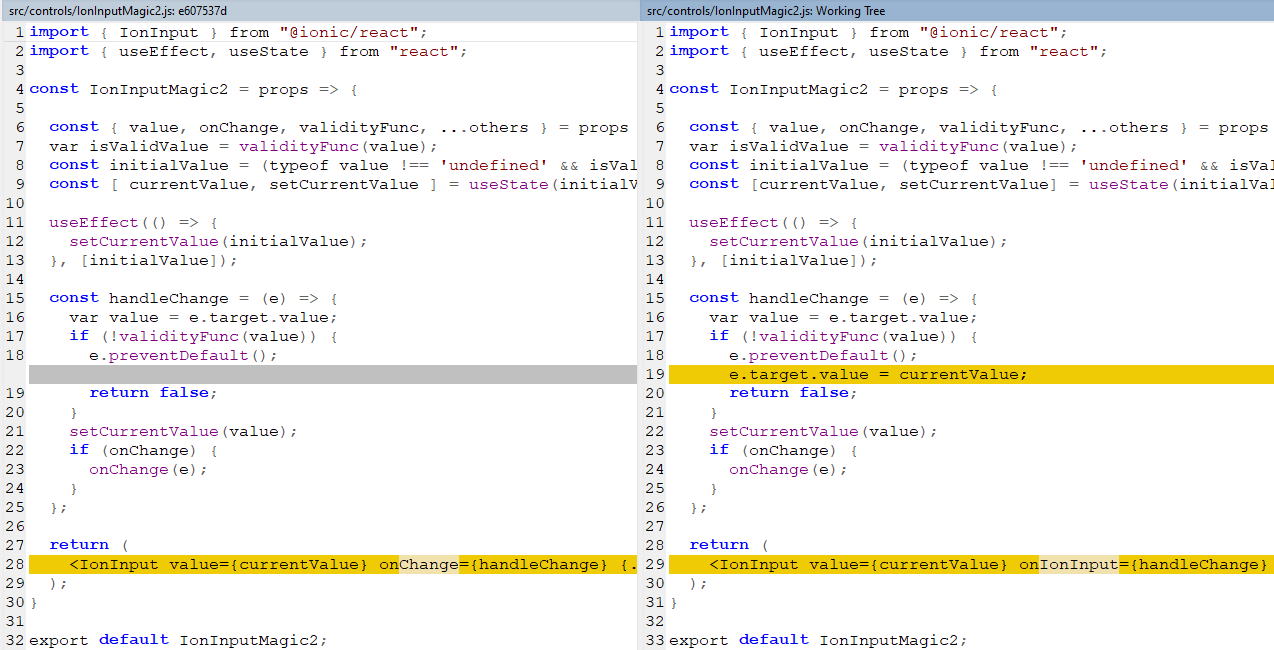This screenshot has width=1274, height=650.
Task: Click 'export default IonInputMagic2;' in e607537d pane
Action: click(178, 640)
